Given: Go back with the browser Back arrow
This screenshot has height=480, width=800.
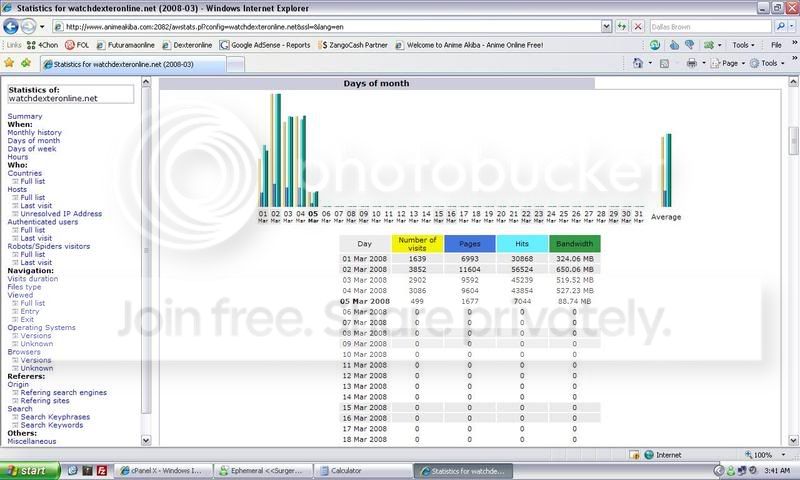Looking at the screenshot, I should [10, 26].
